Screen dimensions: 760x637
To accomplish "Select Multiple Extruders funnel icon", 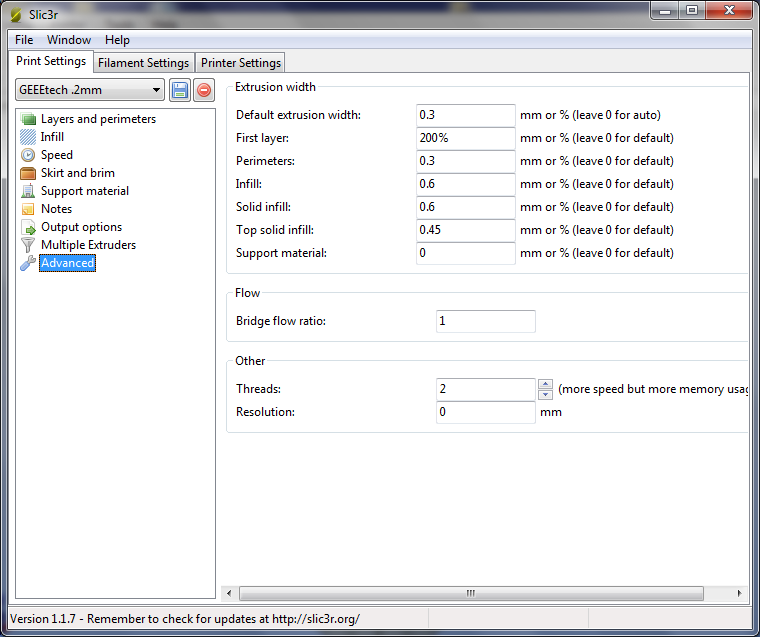I will (28, 245).
